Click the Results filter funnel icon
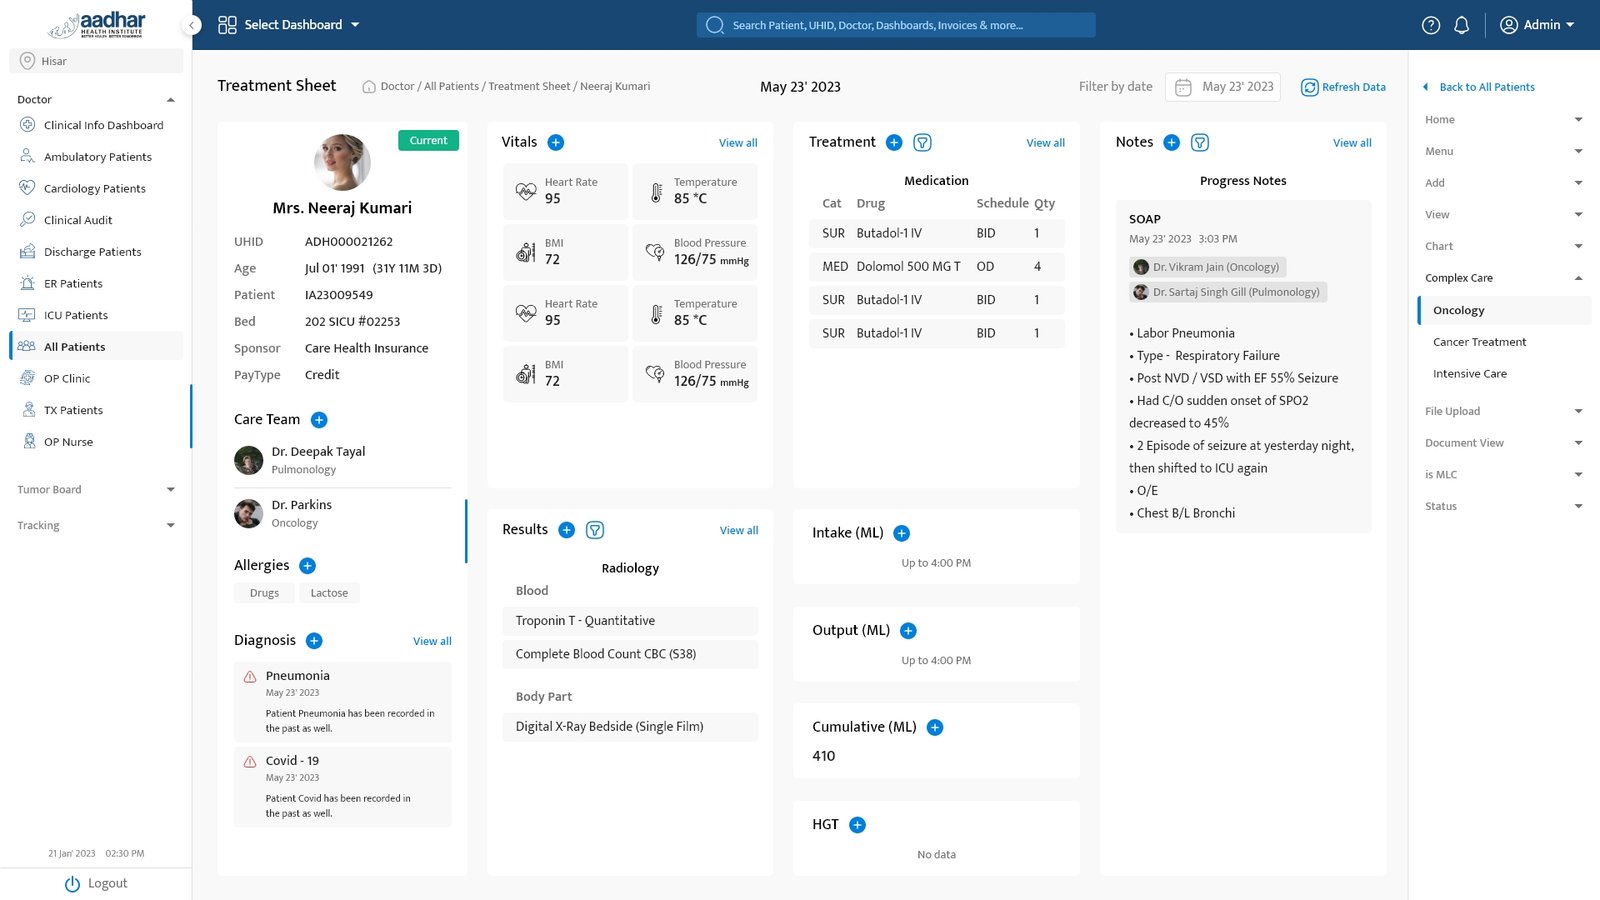The width and height of the screenshot is (1600, 900). [595, 530]
